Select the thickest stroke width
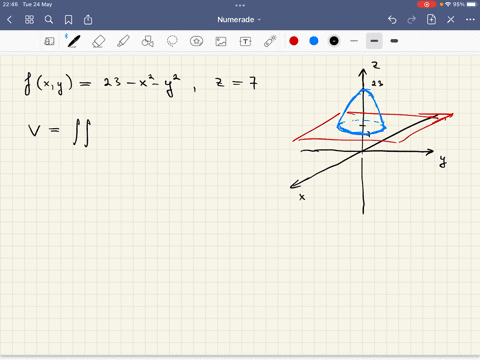 click(x=394, y=41)
